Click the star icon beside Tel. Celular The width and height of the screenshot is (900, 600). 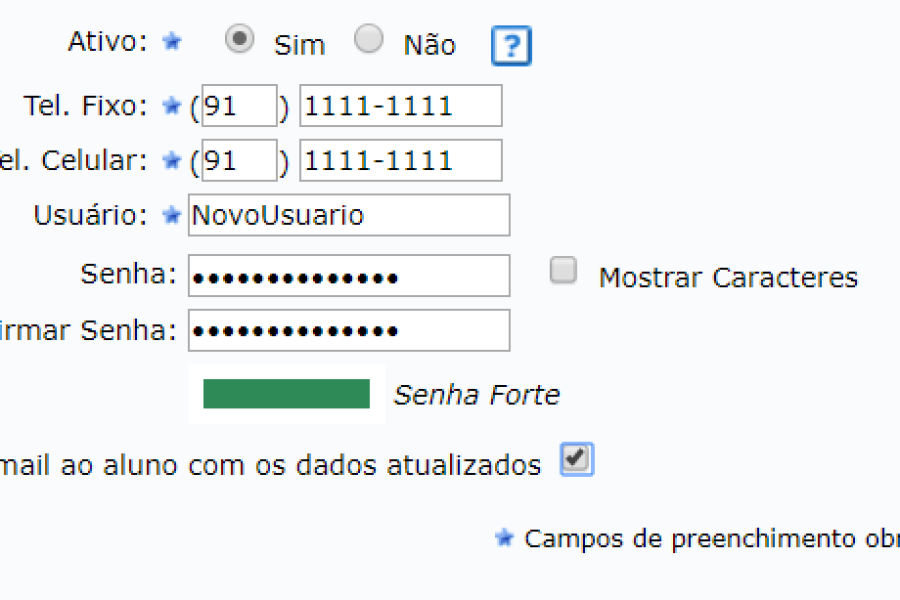pos(172,159)
